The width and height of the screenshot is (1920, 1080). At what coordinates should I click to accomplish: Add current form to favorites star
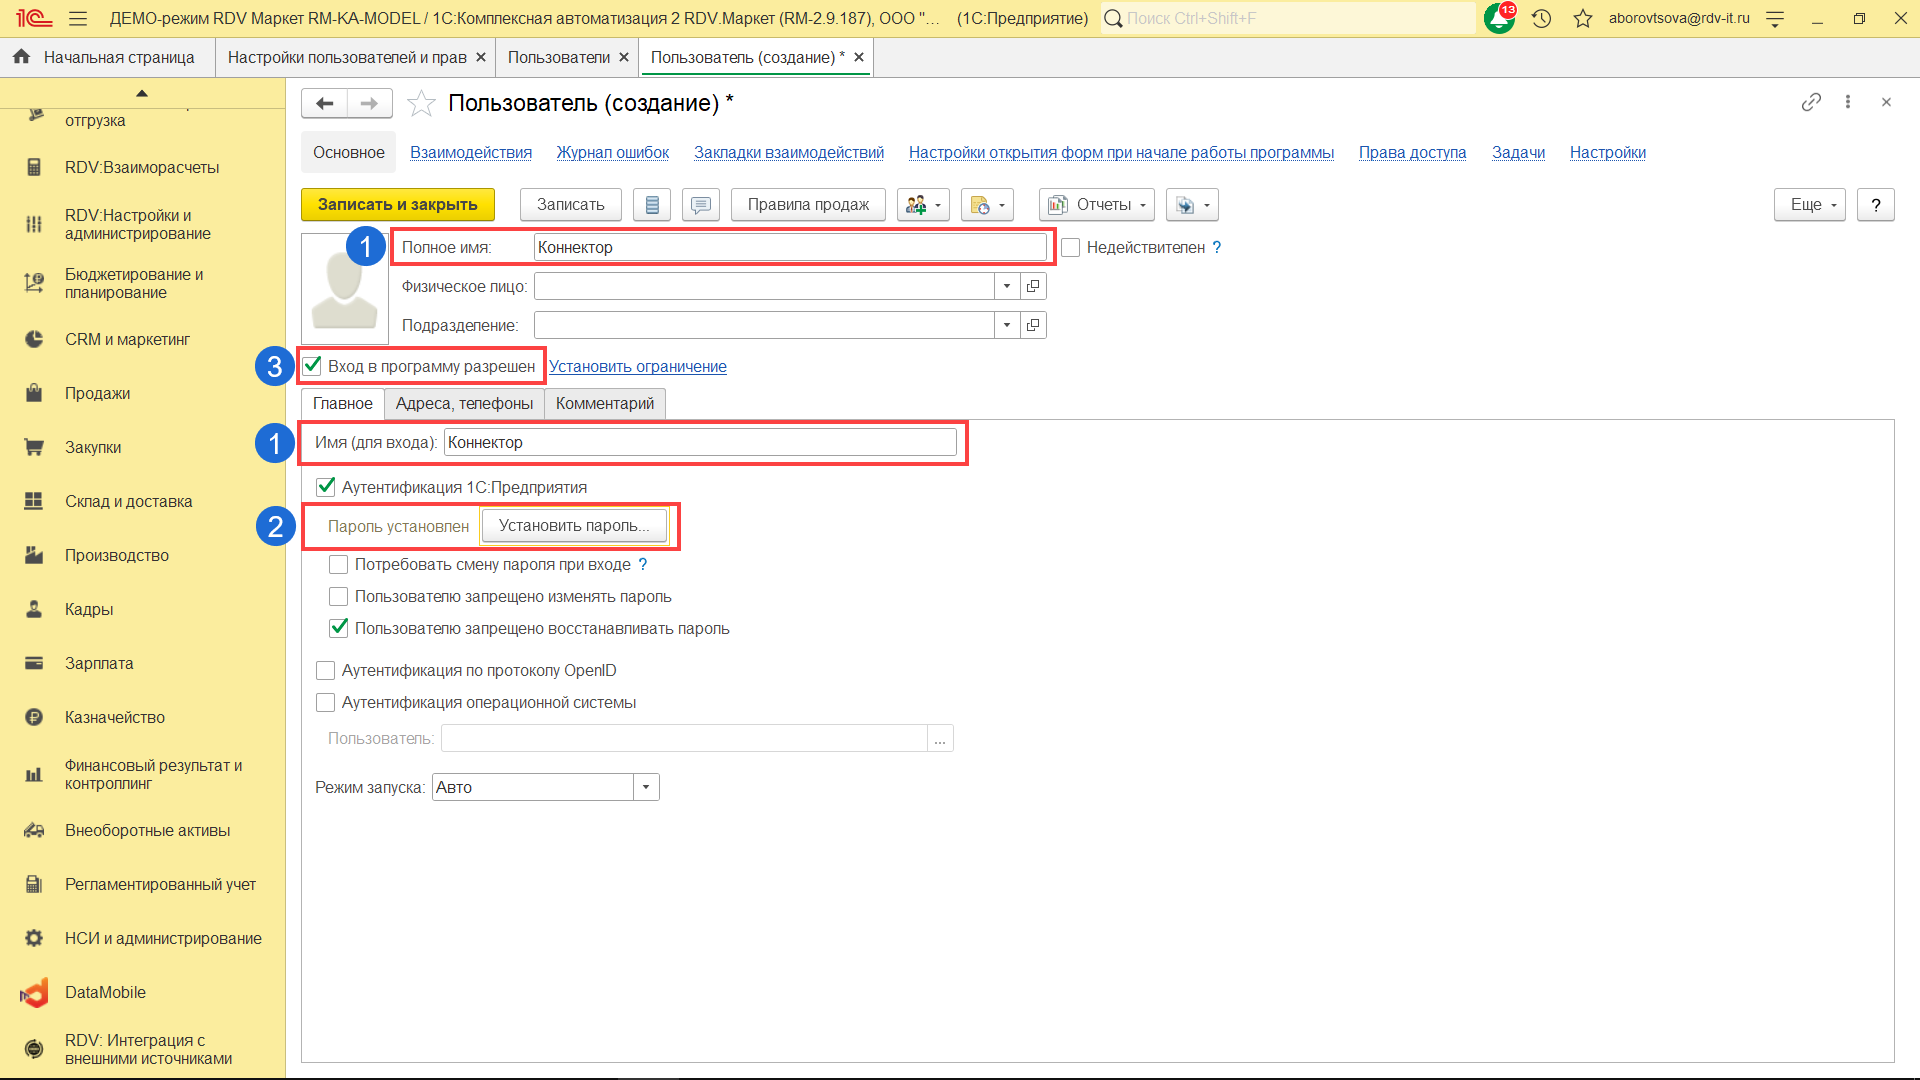(x=421, y=103)
